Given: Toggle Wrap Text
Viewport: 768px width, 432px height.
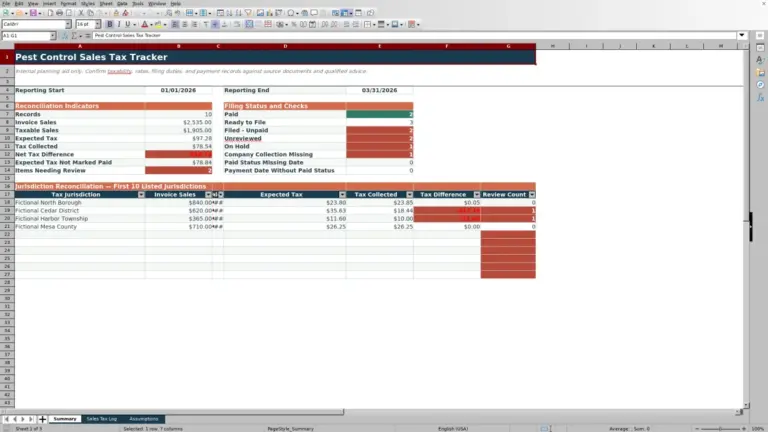Looking at the screenshot, I should click(x=237, y=24).
